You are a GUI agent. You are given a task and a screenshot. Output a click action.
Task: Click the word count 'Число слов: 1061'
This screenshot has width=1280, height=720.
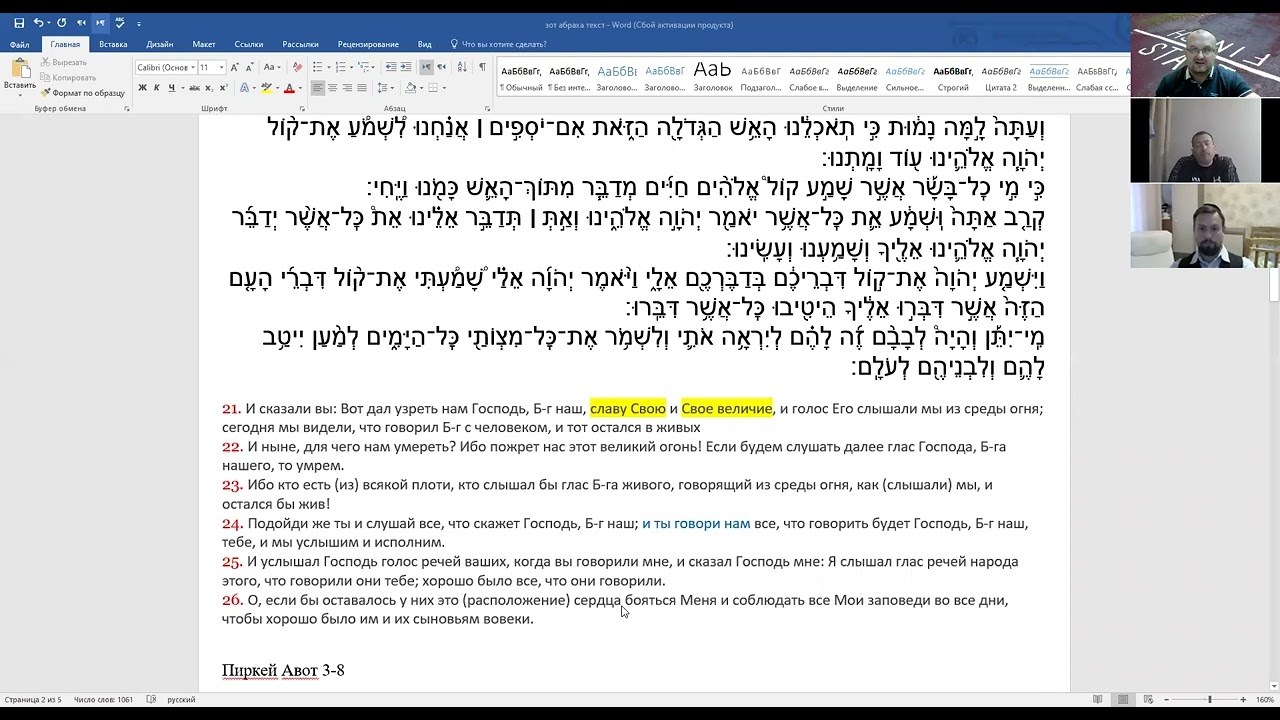point(103,700)
